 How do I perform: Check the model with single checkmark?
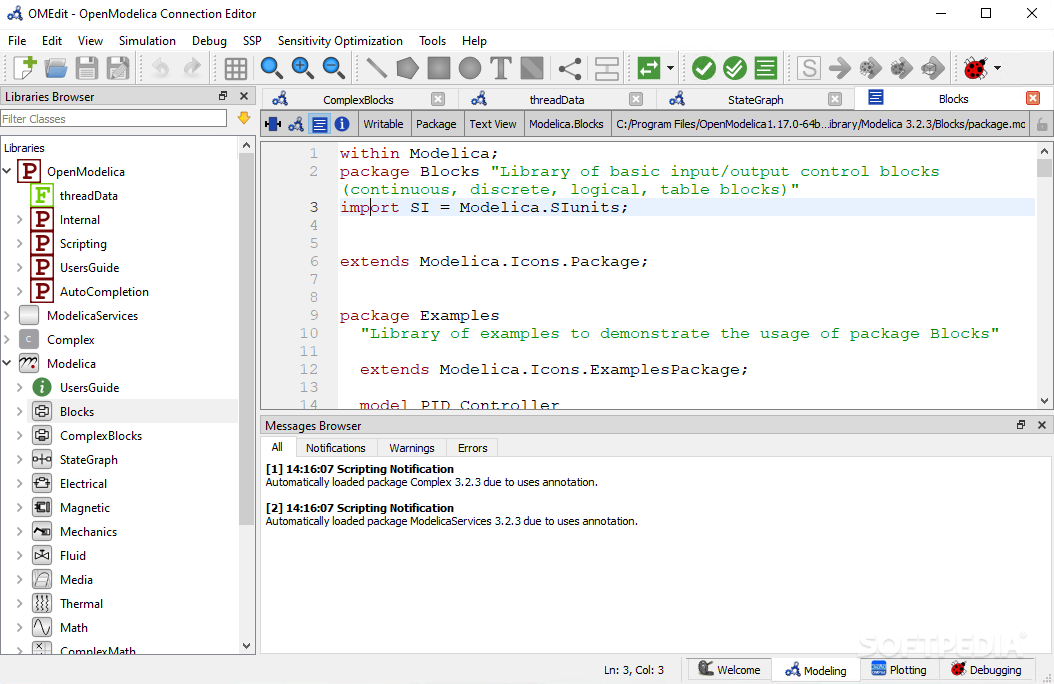[x=704, y=68]
